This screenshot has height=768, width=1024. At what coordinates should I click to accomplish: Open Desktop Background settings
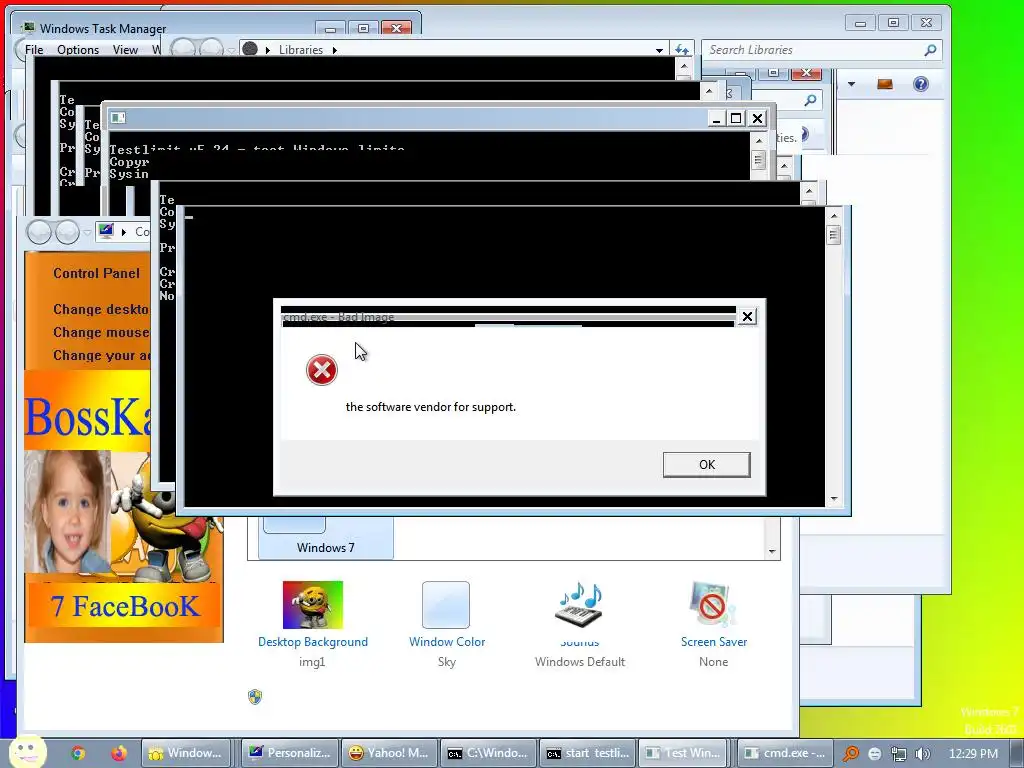pyautogui.click(x=313, y=642)
